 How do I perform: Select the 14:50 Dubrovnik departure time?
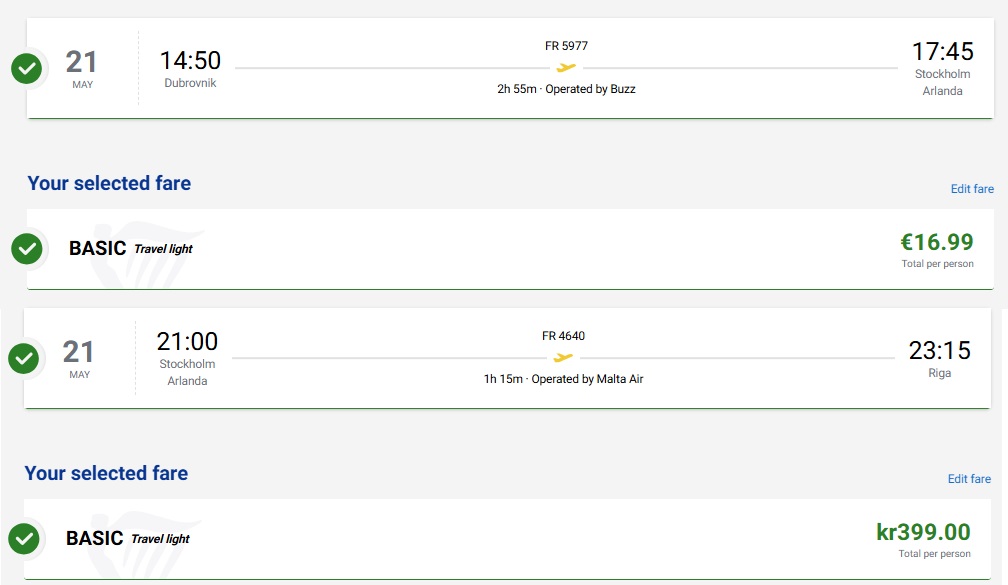point(190,61)
